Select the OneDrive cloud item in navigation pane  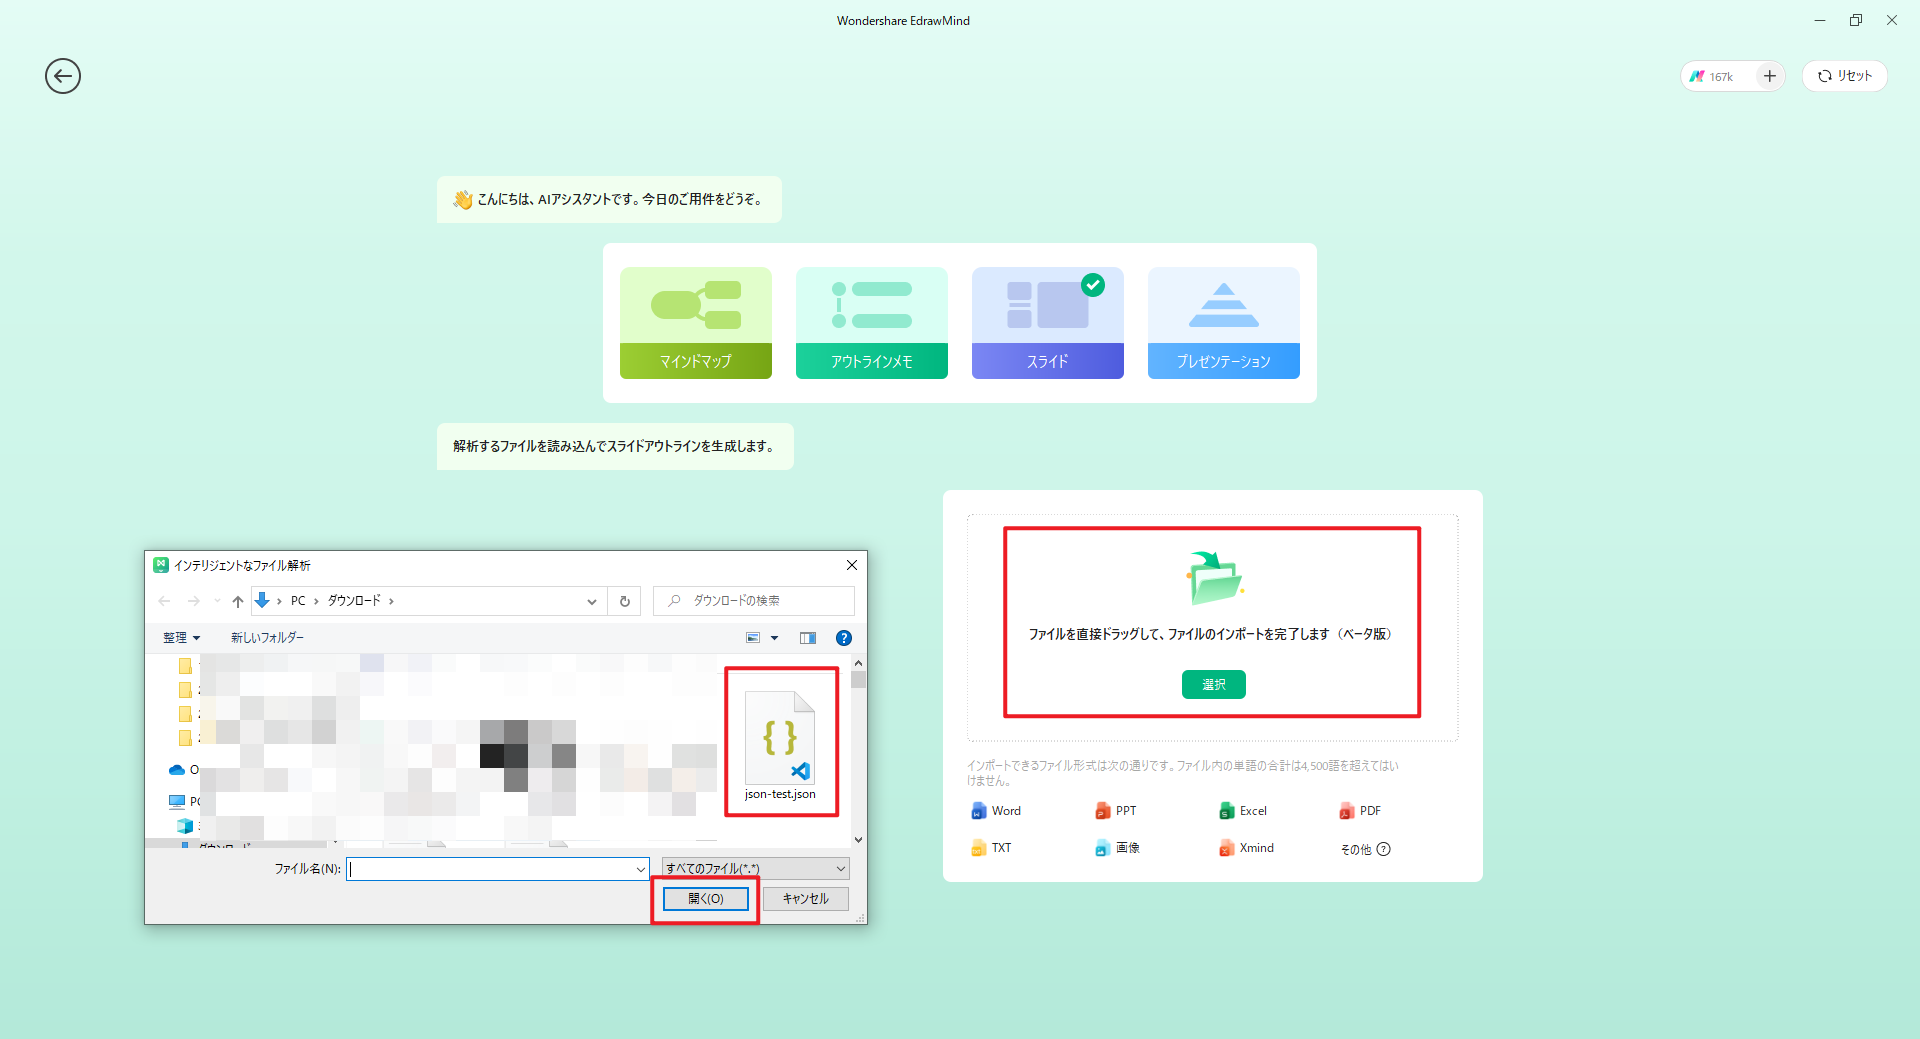184,770
